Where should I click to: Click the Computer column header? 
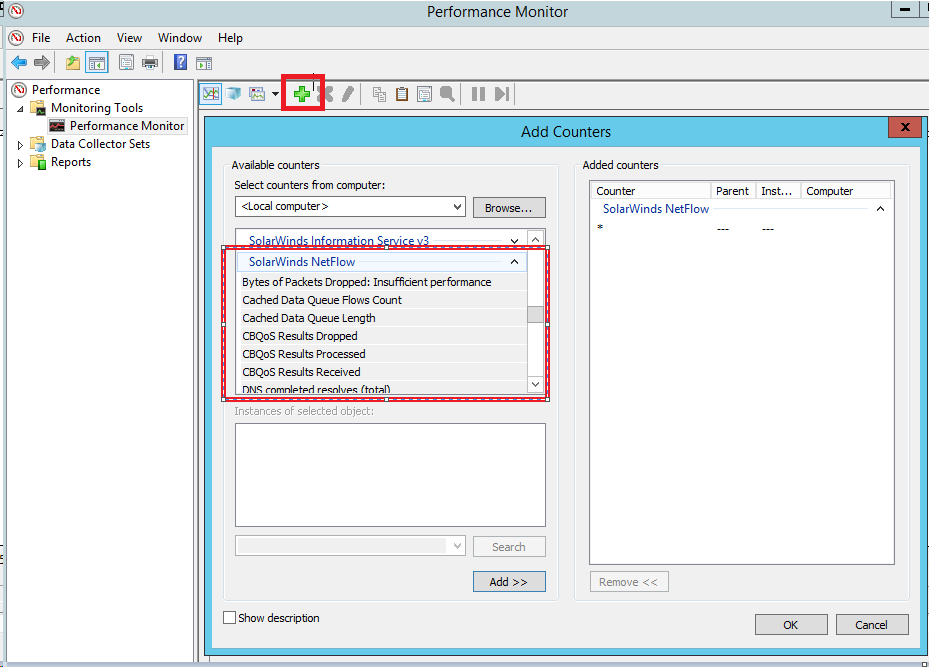[845, 191]
